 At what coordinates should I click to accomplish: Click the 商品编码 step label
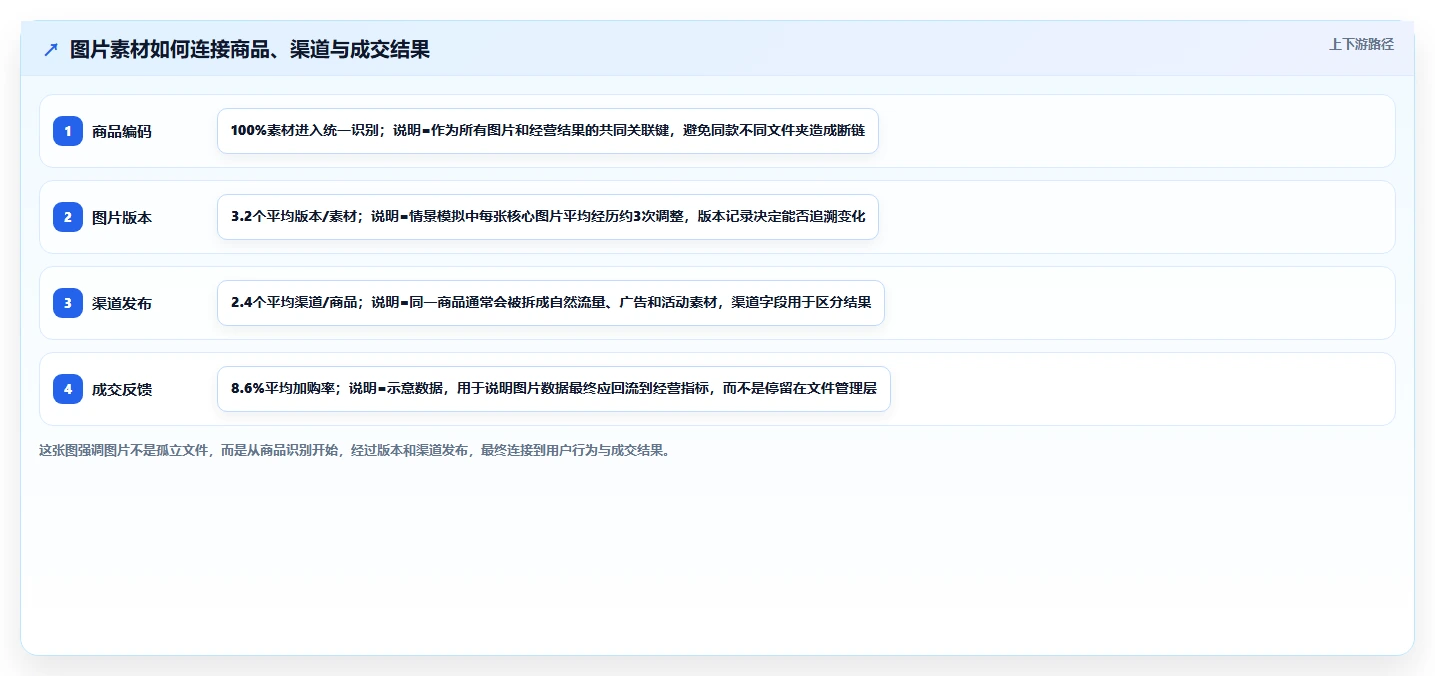click(x=122, y=131)
